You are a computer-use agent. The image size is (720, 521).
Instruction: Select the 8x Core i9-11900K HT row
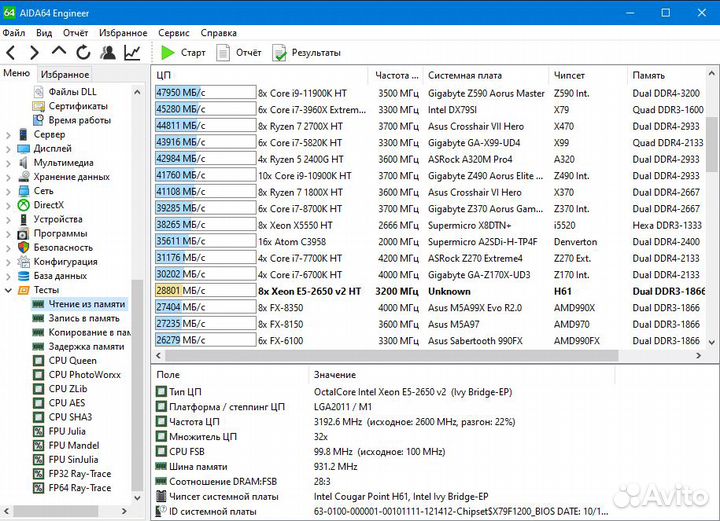(x=430, y=93)
